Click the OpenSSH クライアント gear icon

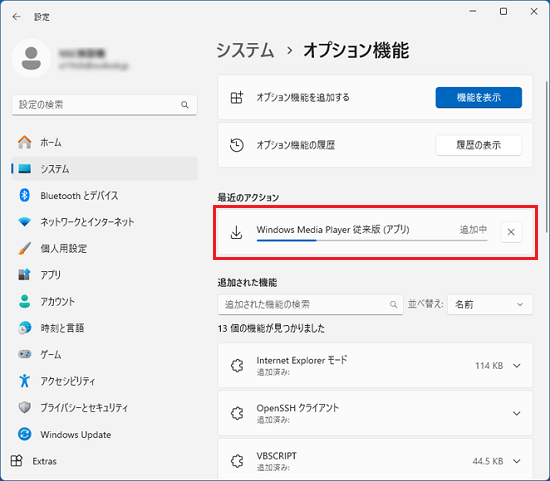click(x=237, y=413)
